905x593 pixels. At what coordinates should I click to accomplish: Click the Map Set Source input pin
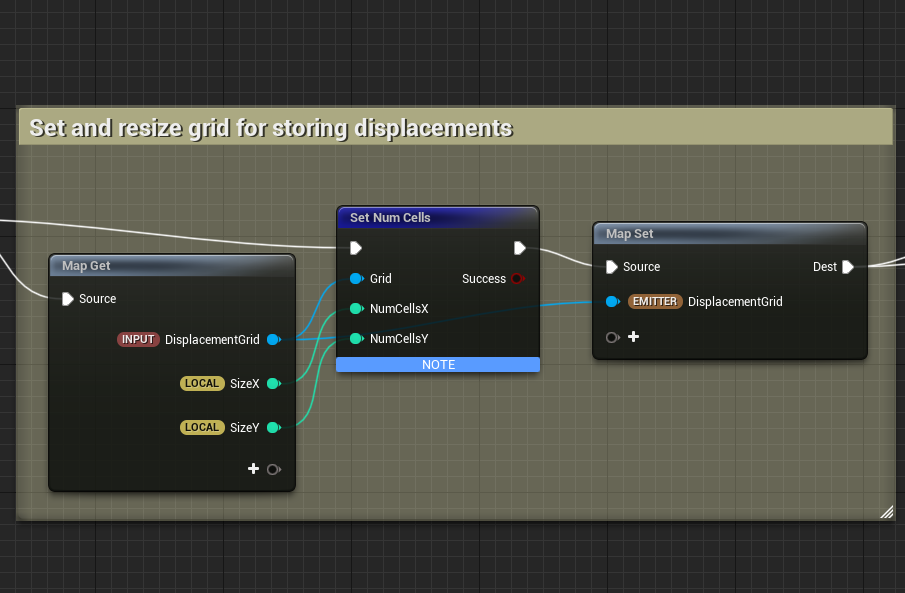coord(612,267)
